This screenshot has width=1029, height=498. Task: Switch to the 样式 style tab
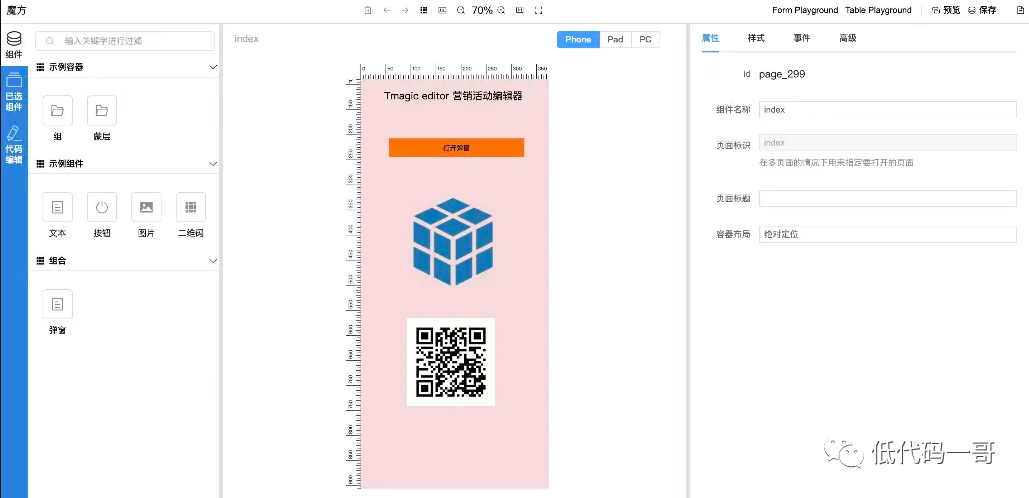pos(756,38)
